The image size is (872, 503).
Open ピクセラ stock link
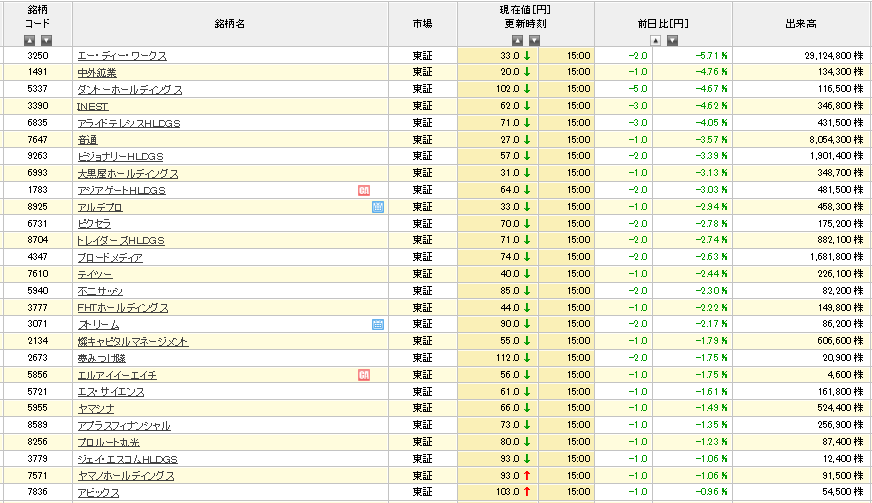(x=94, y=224)
